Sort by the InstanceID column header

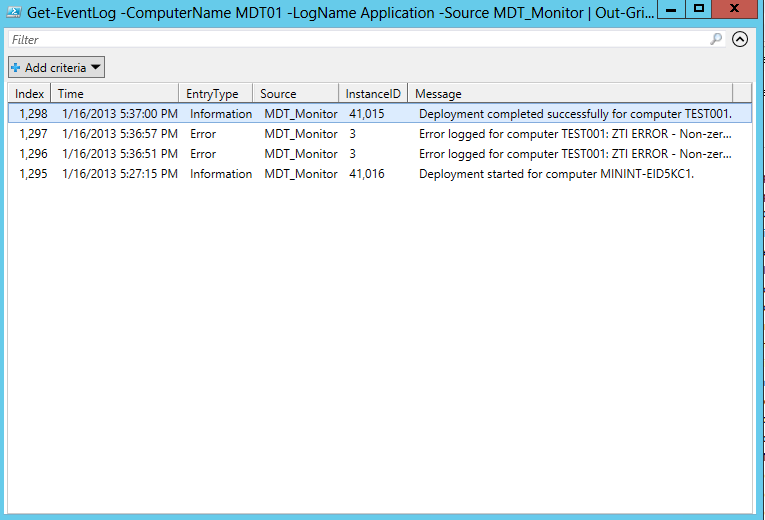tap(372, 94)
